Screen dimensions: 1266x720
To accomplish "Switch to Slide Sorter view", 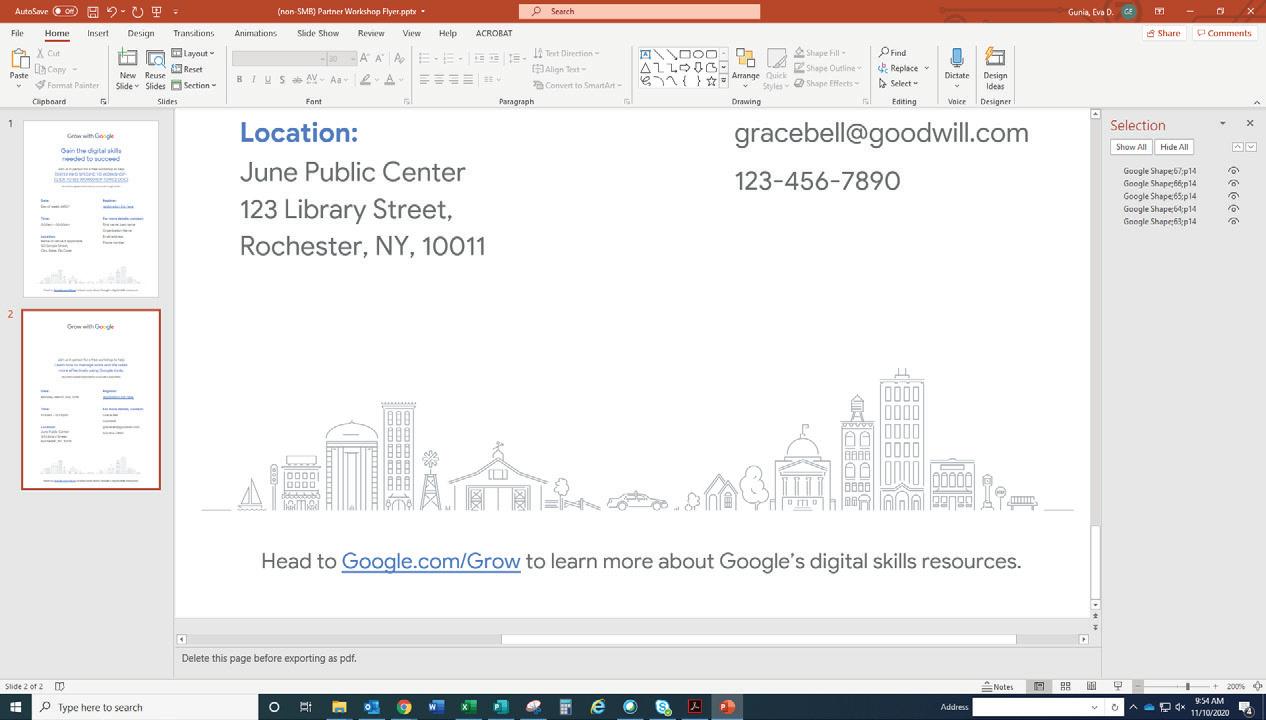I will (1065, 686).
